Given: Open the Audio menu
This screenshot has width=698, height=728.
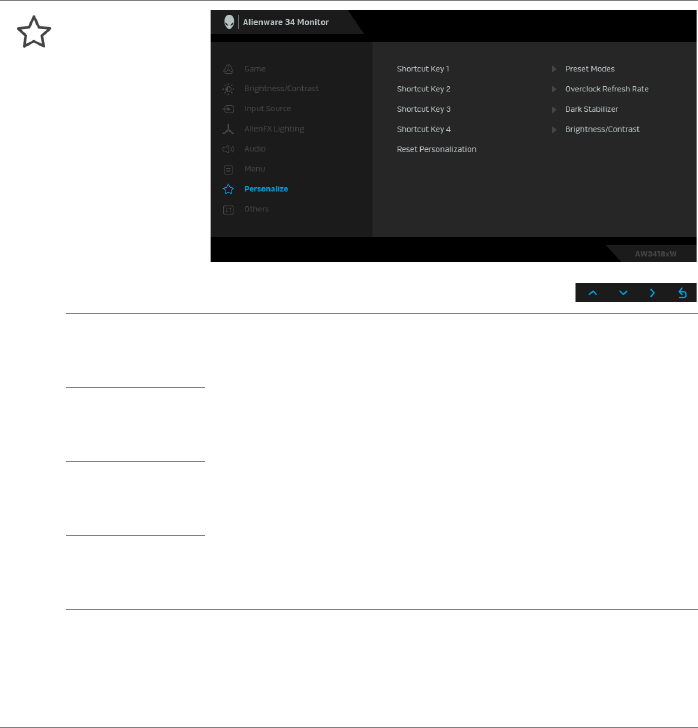Looking at the screenshot, I should [255, 149].
